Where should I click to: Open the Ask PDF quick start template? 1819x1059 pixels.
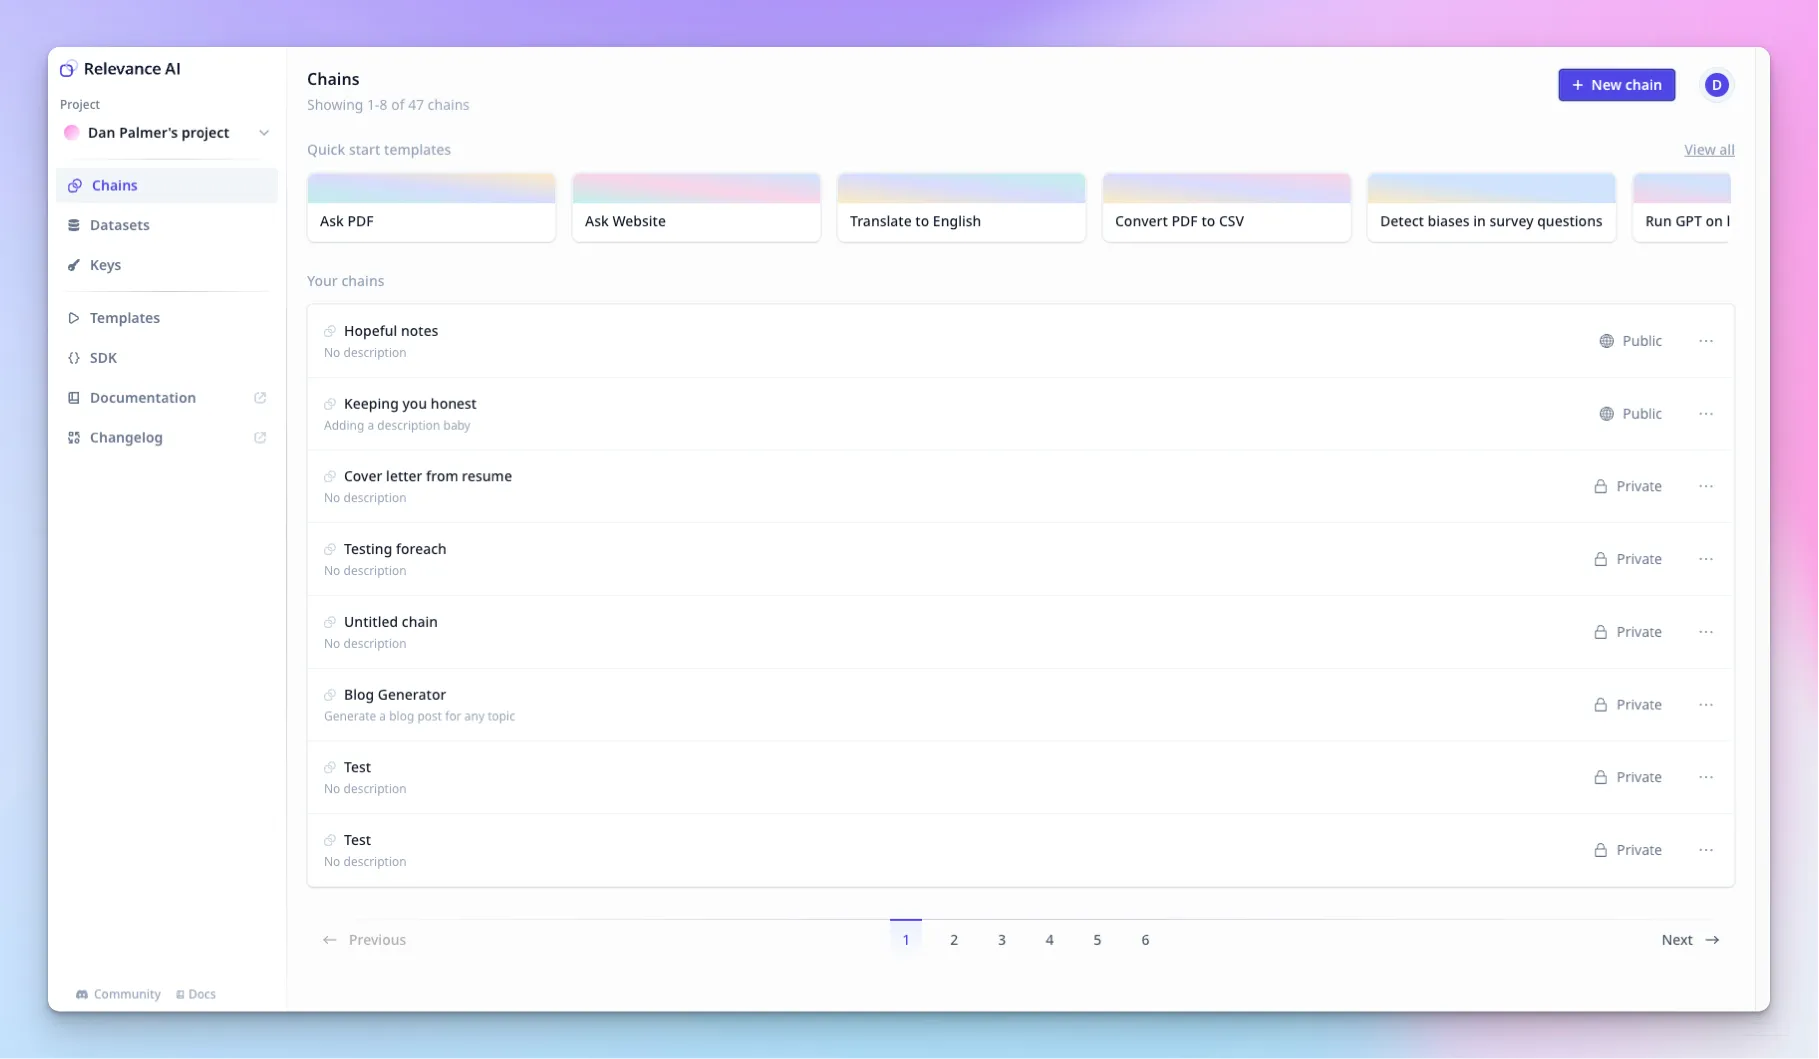431,208
